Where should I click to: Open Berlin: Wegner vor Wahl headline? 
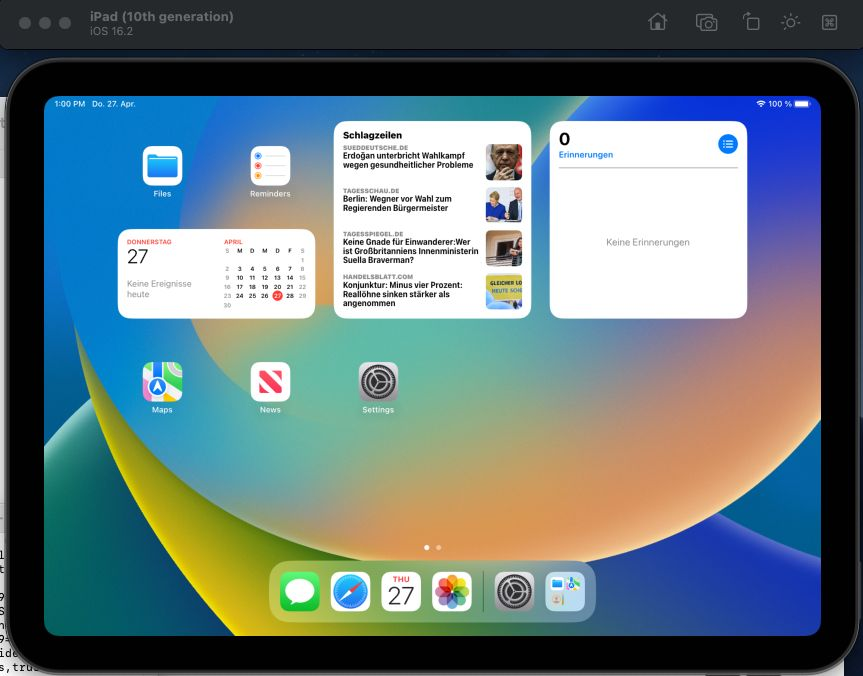click(x=397, y=203)
